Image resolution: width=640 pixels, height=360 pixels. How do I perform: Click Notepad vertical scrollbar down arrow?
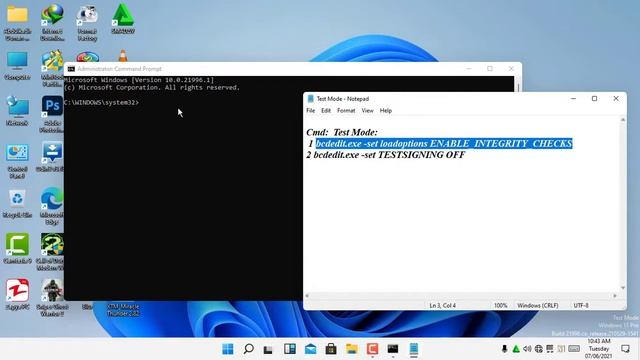(x=623, y=288)
